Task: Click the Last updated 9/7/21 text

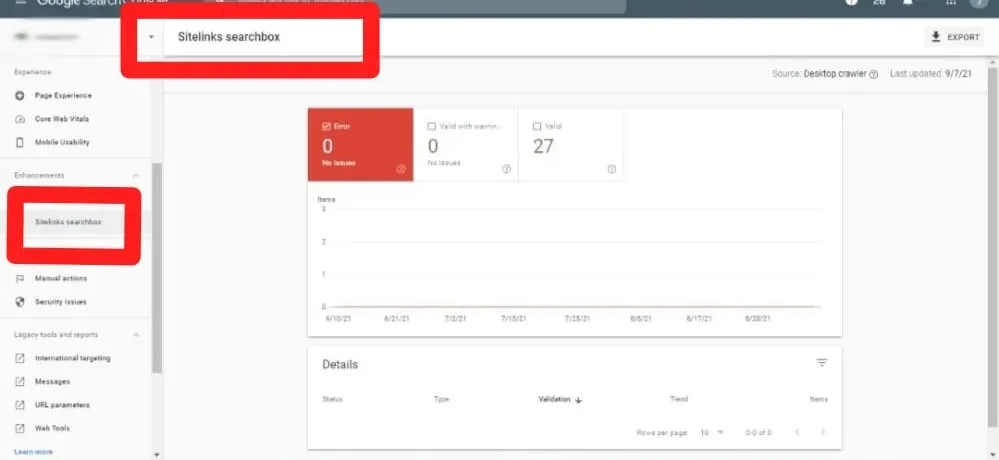Action: [x=931, y=74]
